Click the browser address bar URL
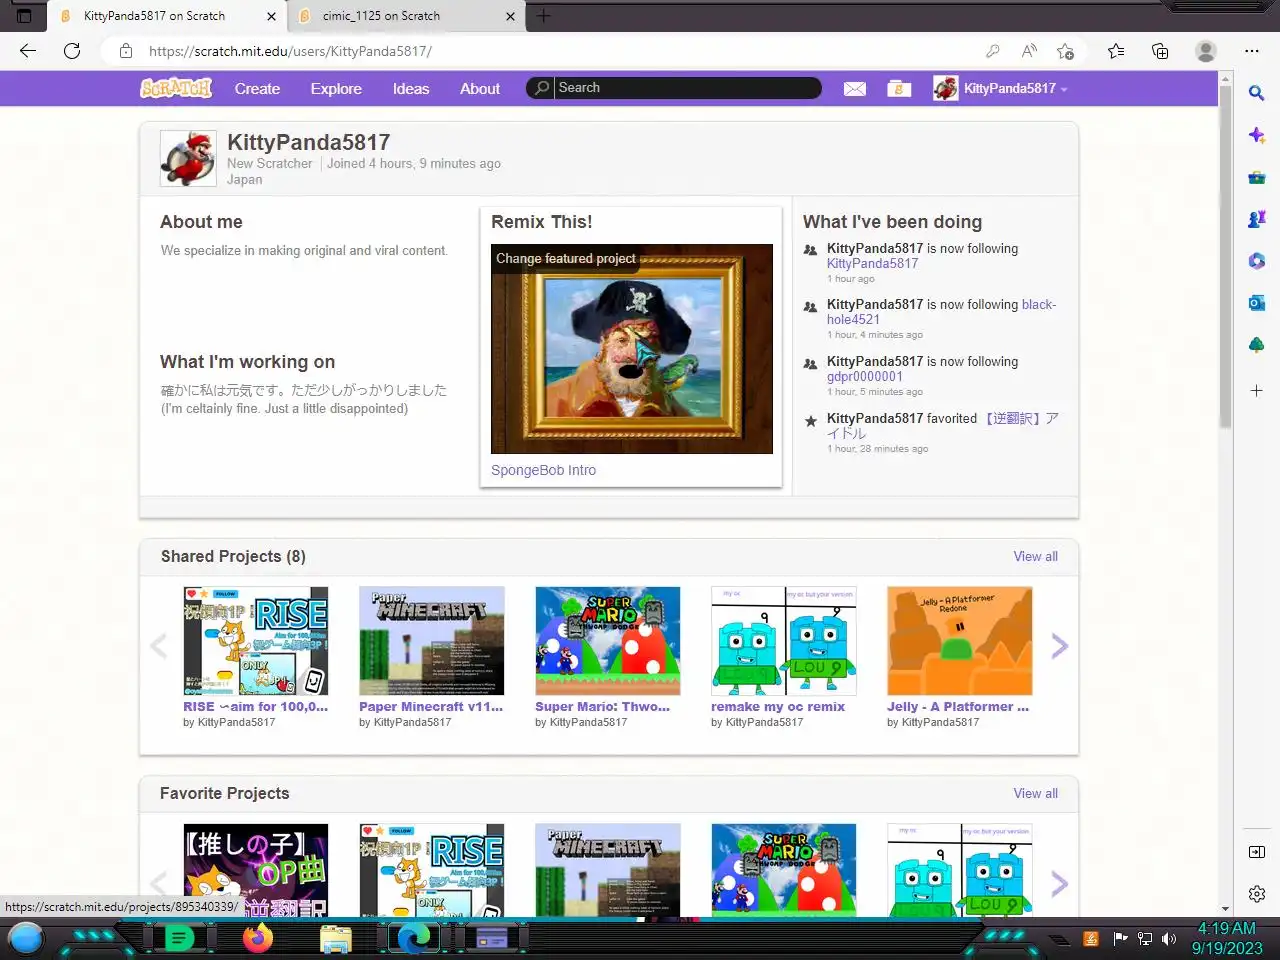 click(x=290, y=51)
